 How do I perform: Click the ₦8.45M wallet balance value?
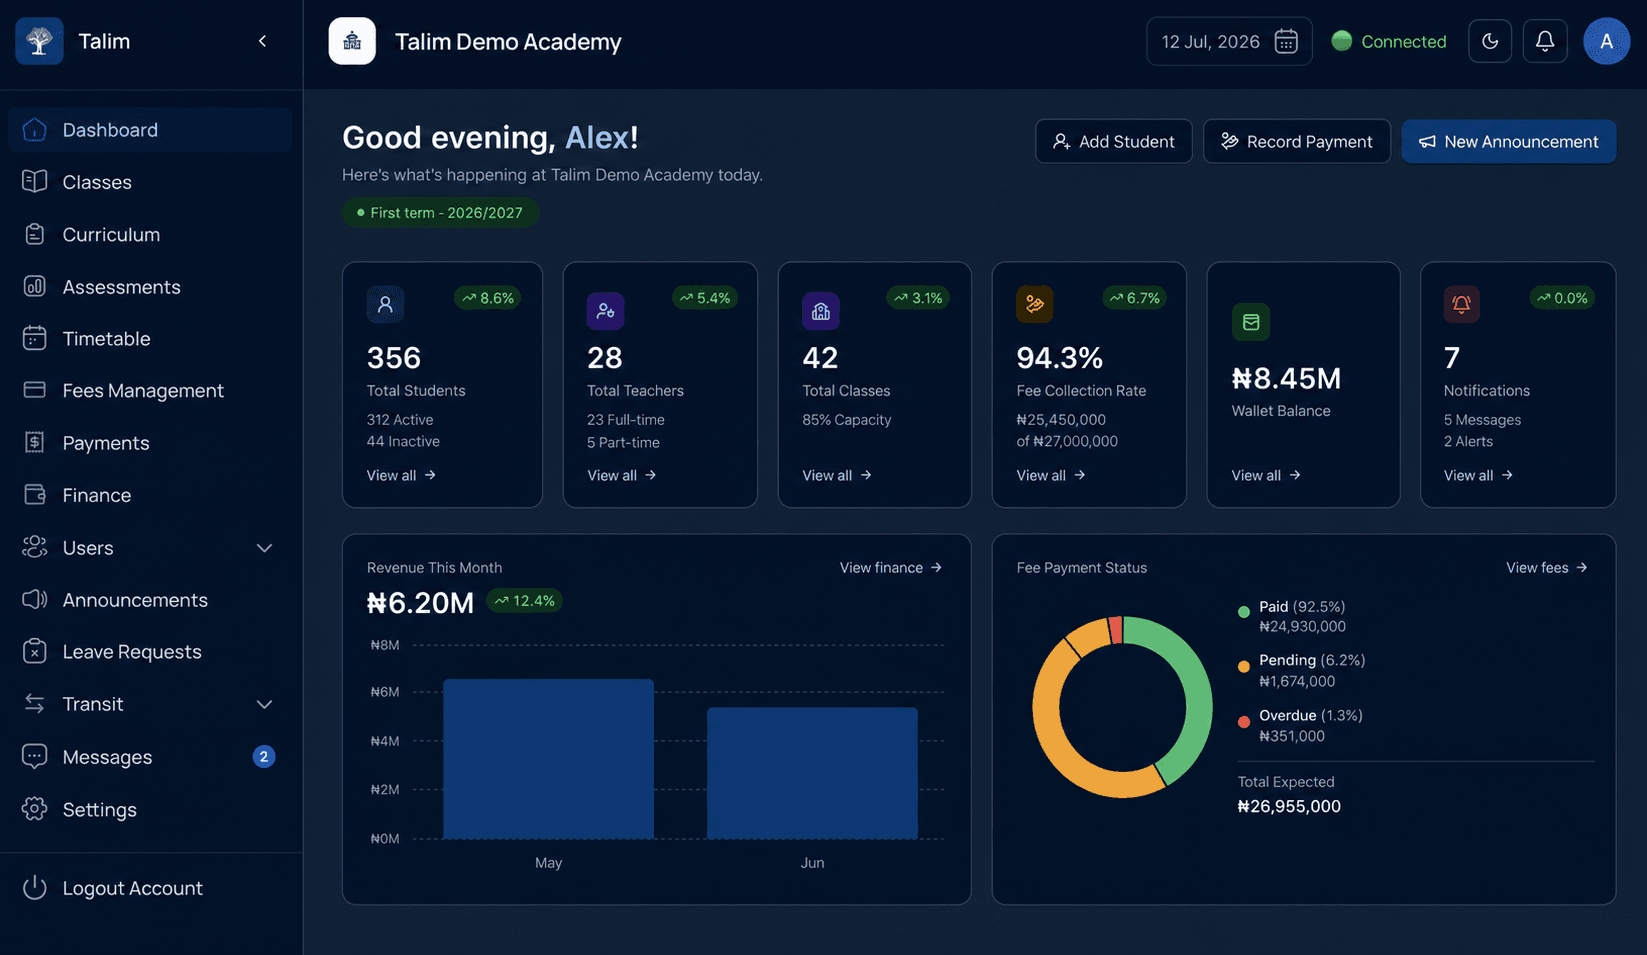(x=1286, y=378)
